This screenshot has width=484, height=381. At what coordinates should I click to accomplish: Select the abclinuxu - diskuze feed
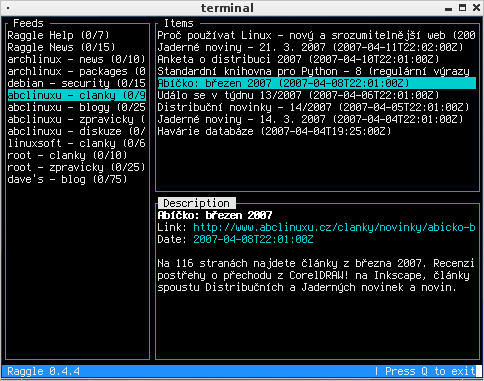click(76, 131)
